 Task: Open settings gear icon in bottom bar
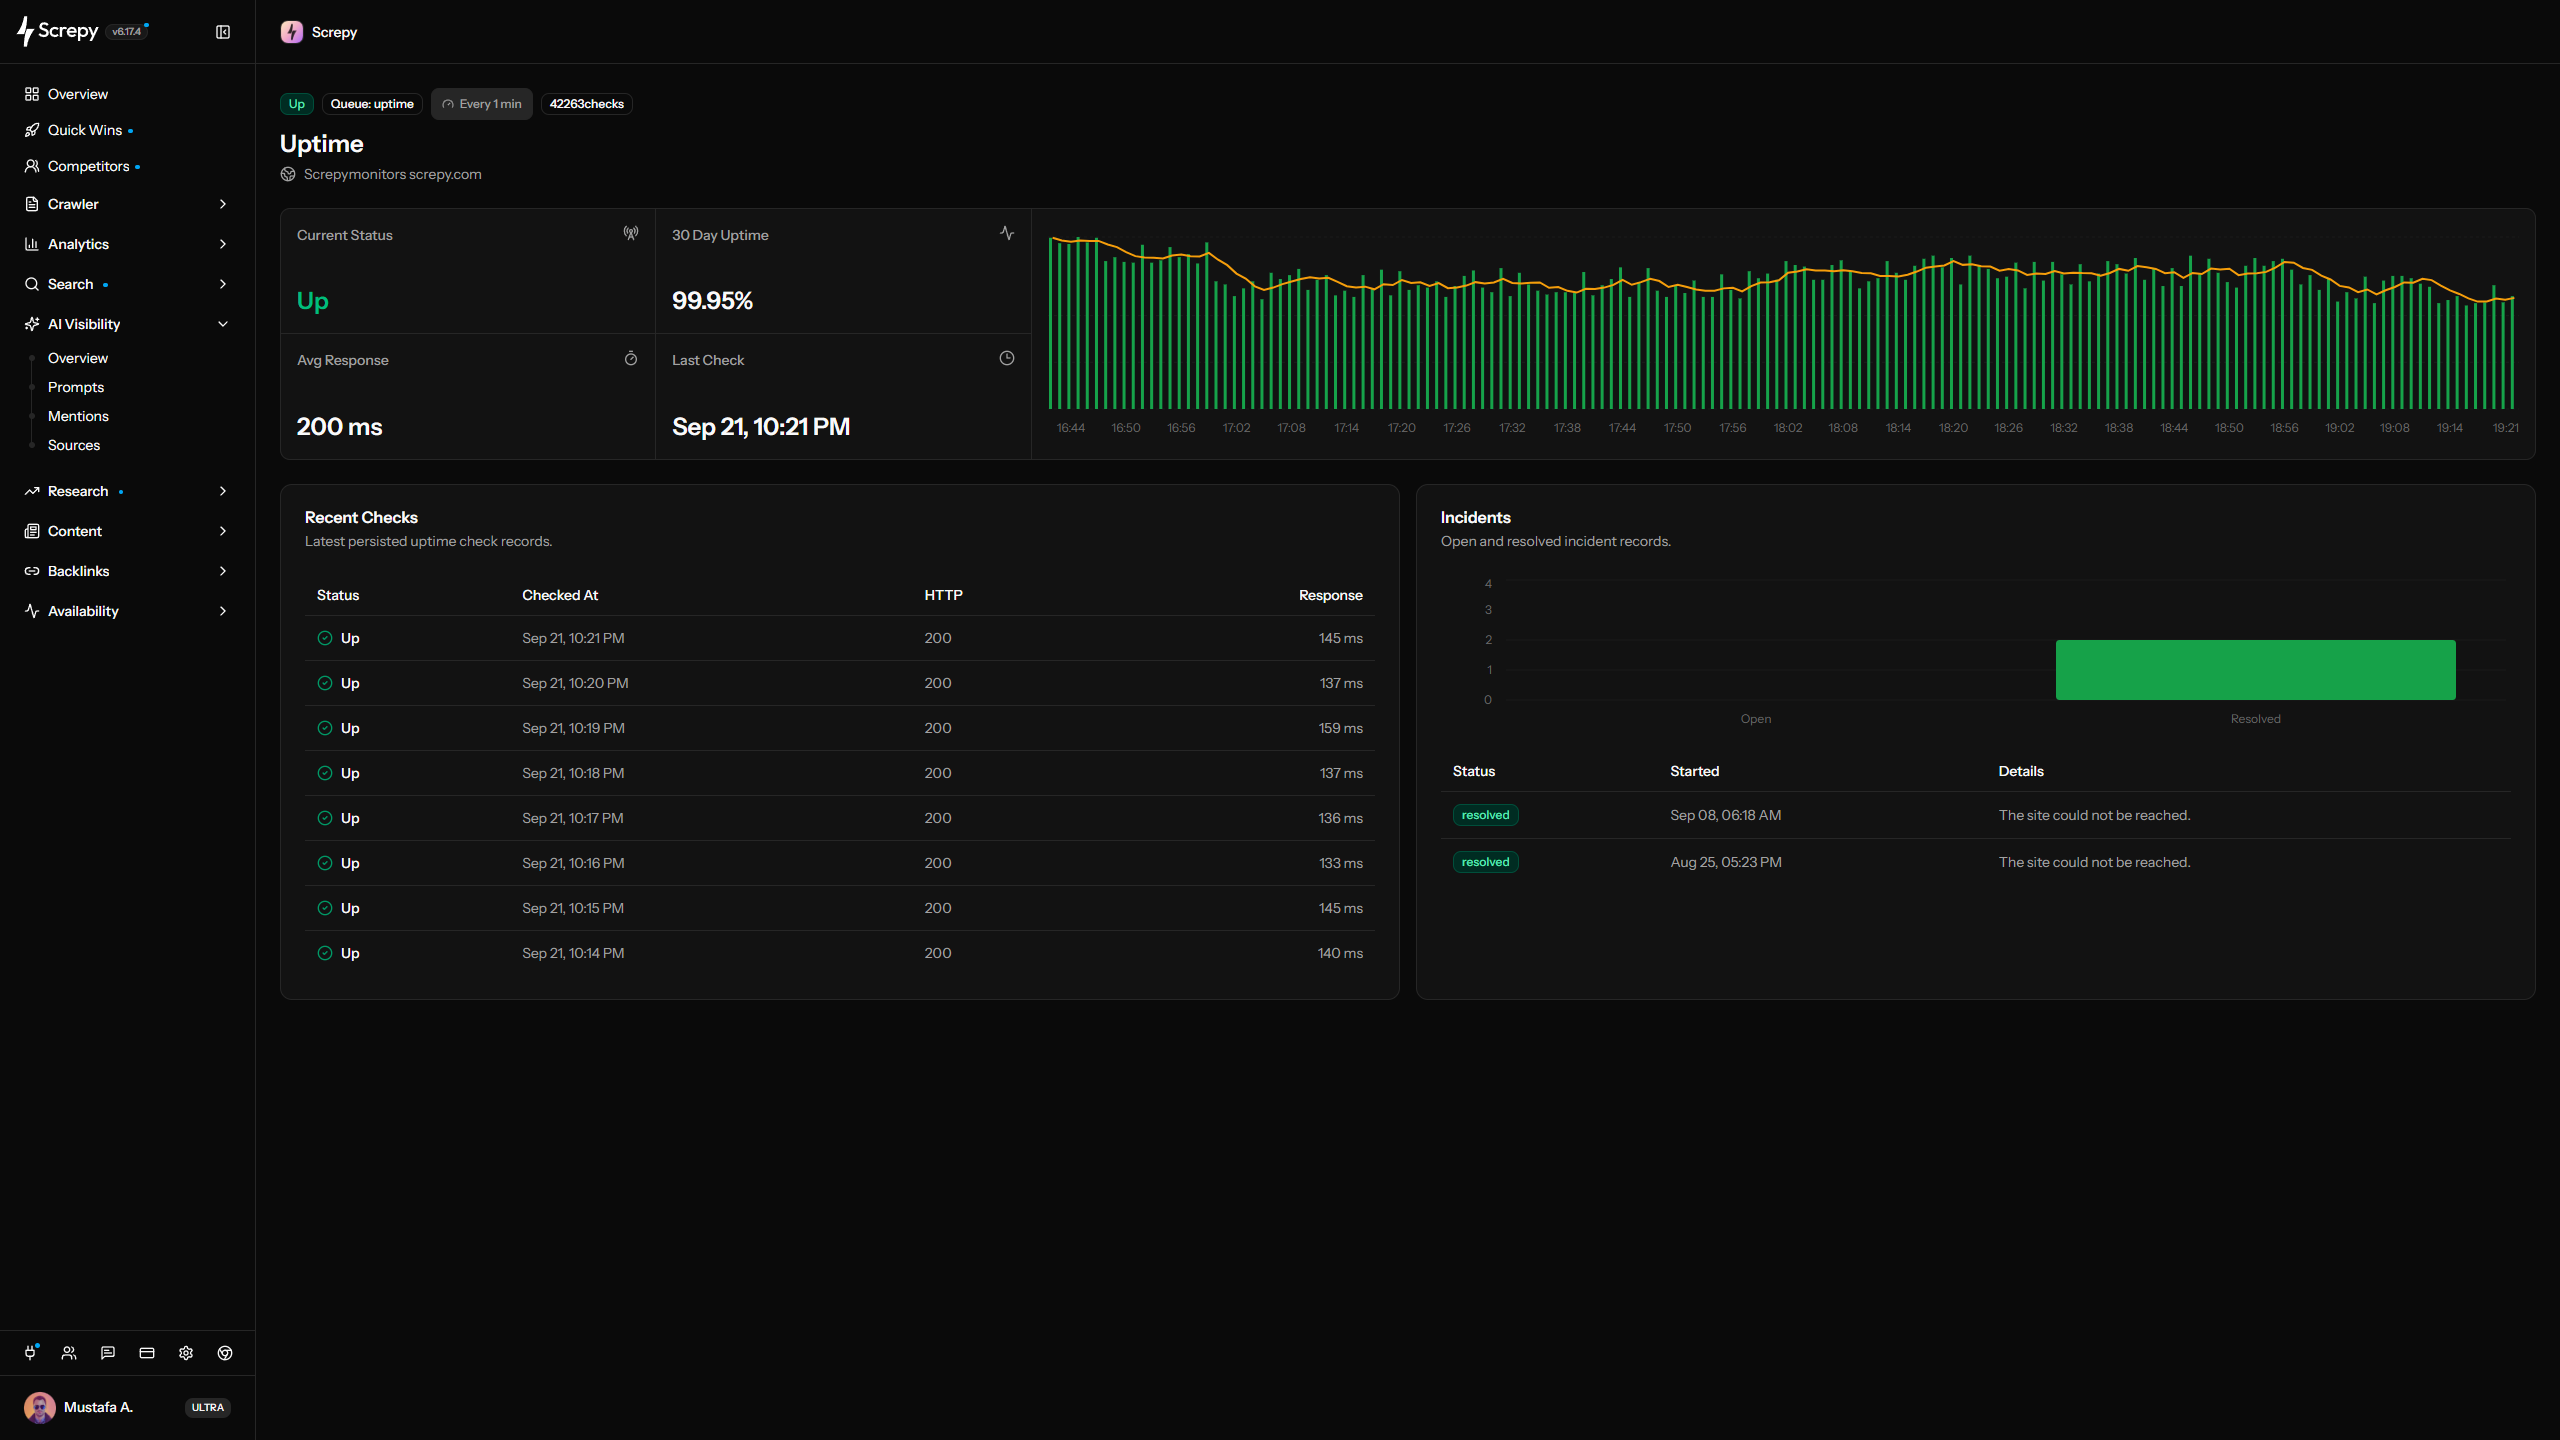[x=186, y=1353]
